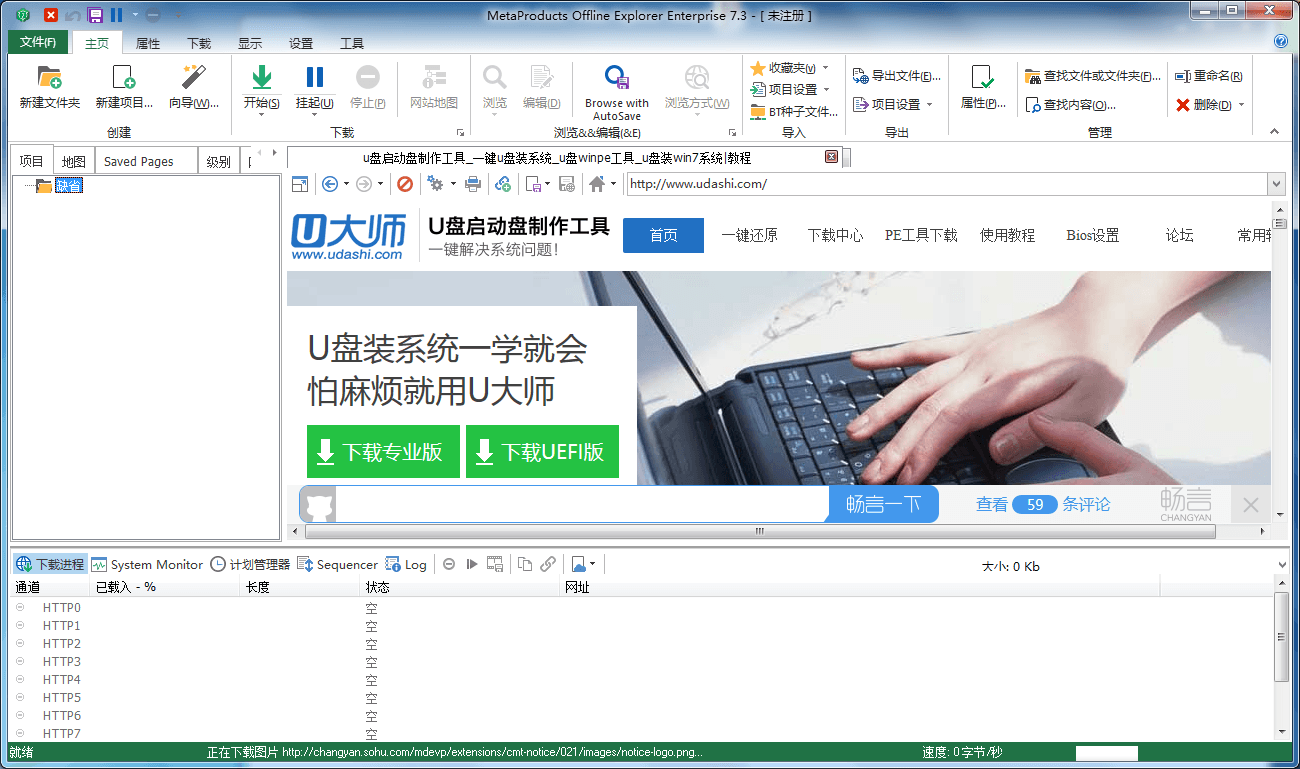Open the 级别 side panel tab
This screenshot has height=769, width=1300.
(219, 161)
